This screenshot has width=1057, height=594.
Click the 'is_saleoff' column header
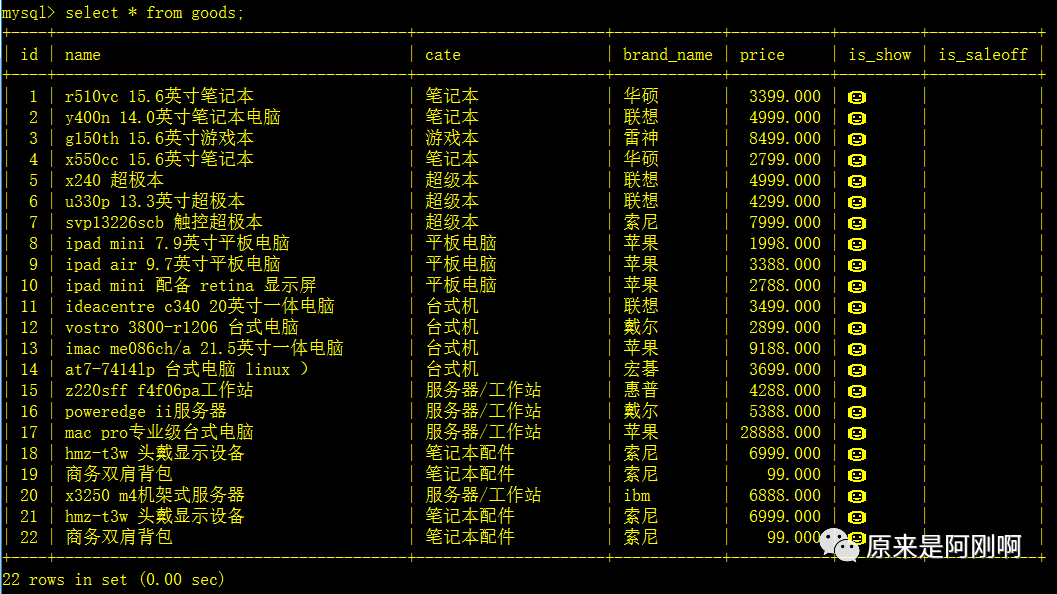[x=983, y=55]
